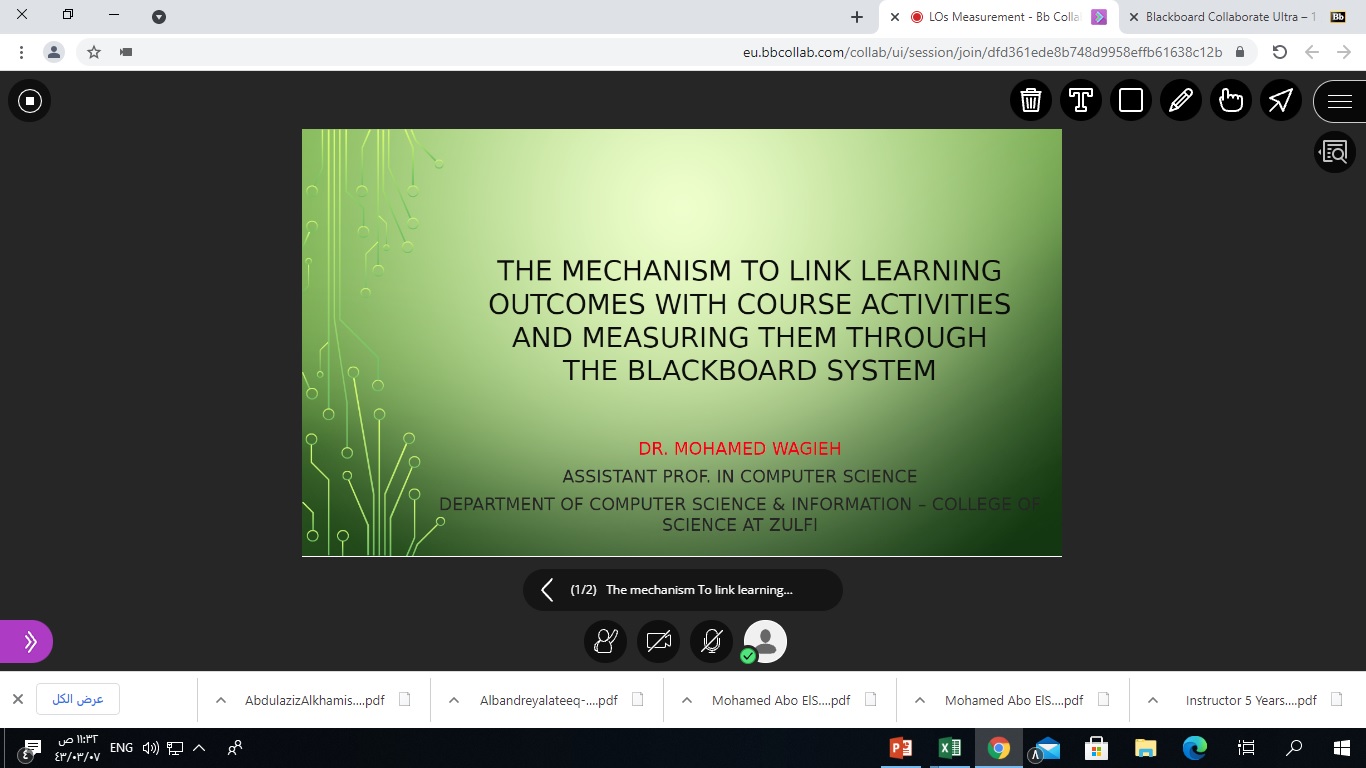Open People icon on taskbar
The height and width of the screenshot is (768, 1366).
pos(235,748)
